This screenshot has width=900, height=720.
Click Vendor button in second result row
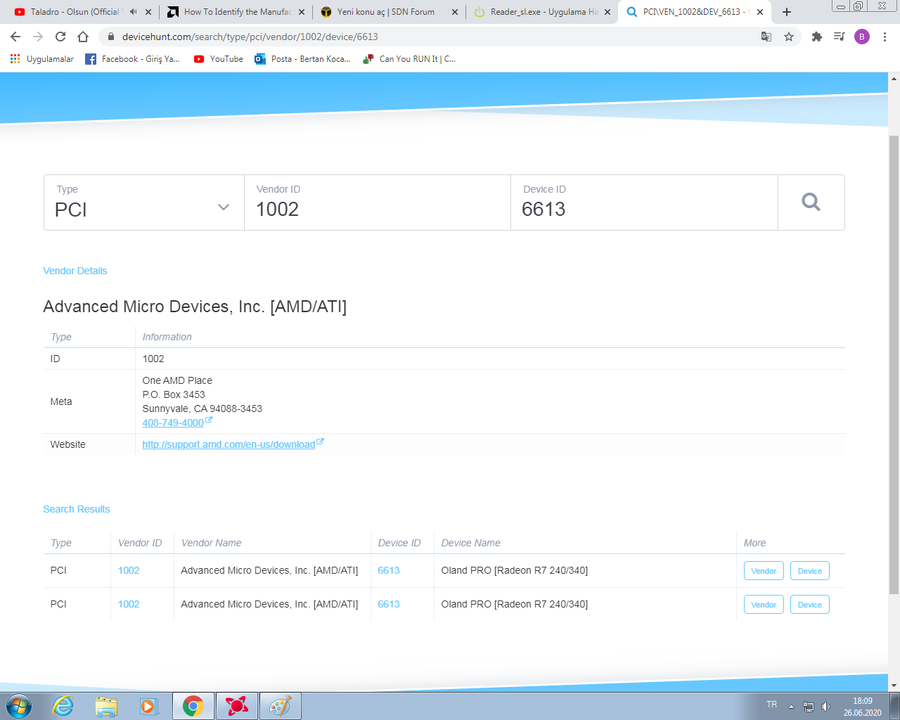click(x=763, y=605)
